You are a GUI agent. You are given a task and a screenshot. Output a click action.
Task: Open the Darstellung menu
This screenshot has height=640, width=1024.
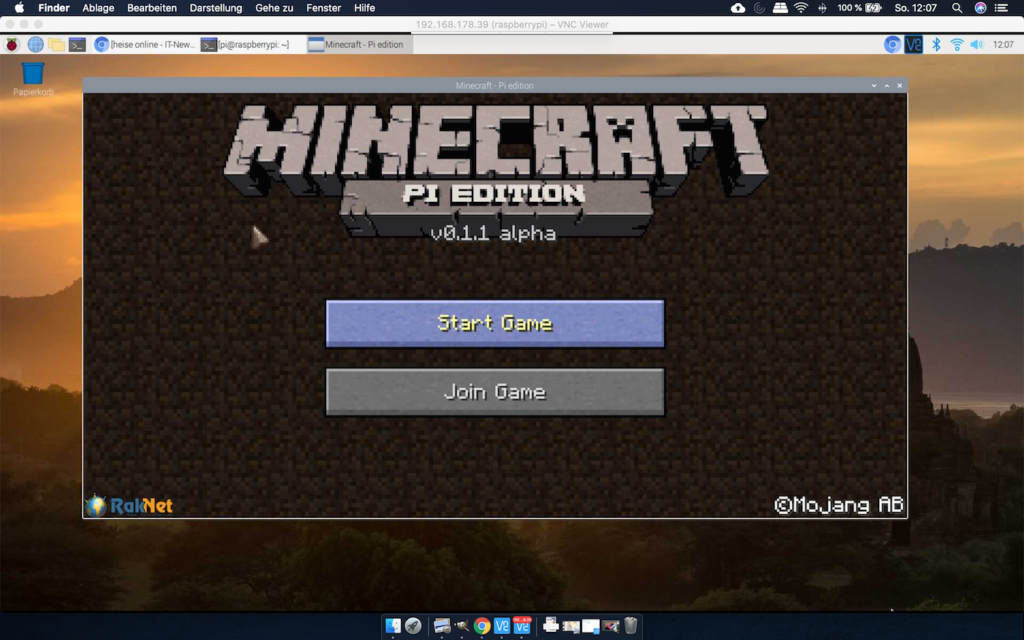coord(216,8)
